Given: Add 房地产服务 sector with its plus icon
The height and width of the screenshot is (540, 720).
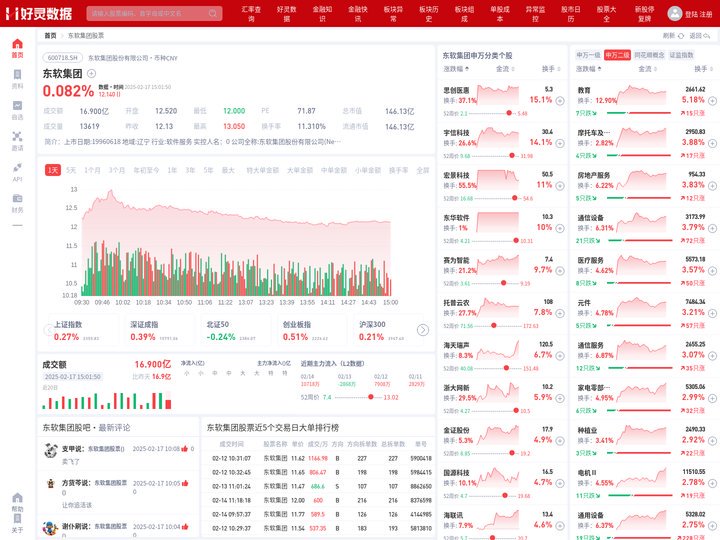Looking at the screenshot, I should click(x=712, y=186).
